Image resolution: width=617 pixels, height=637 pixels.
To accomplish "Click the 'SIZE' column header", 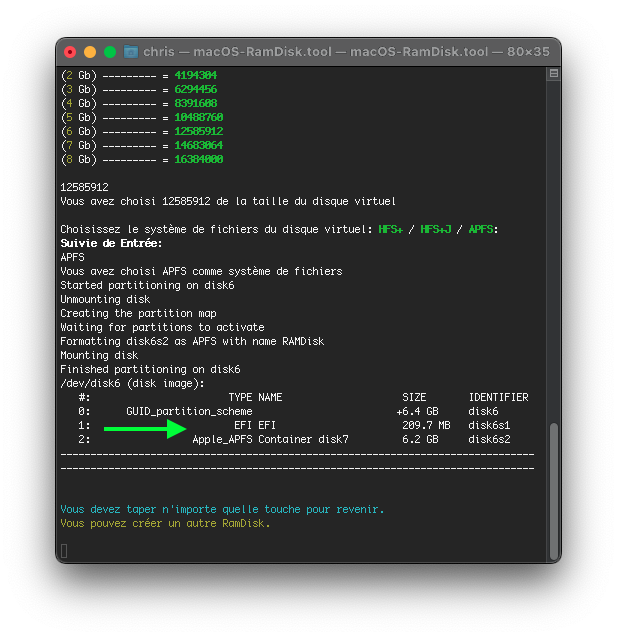I will [x=414, y=397].
